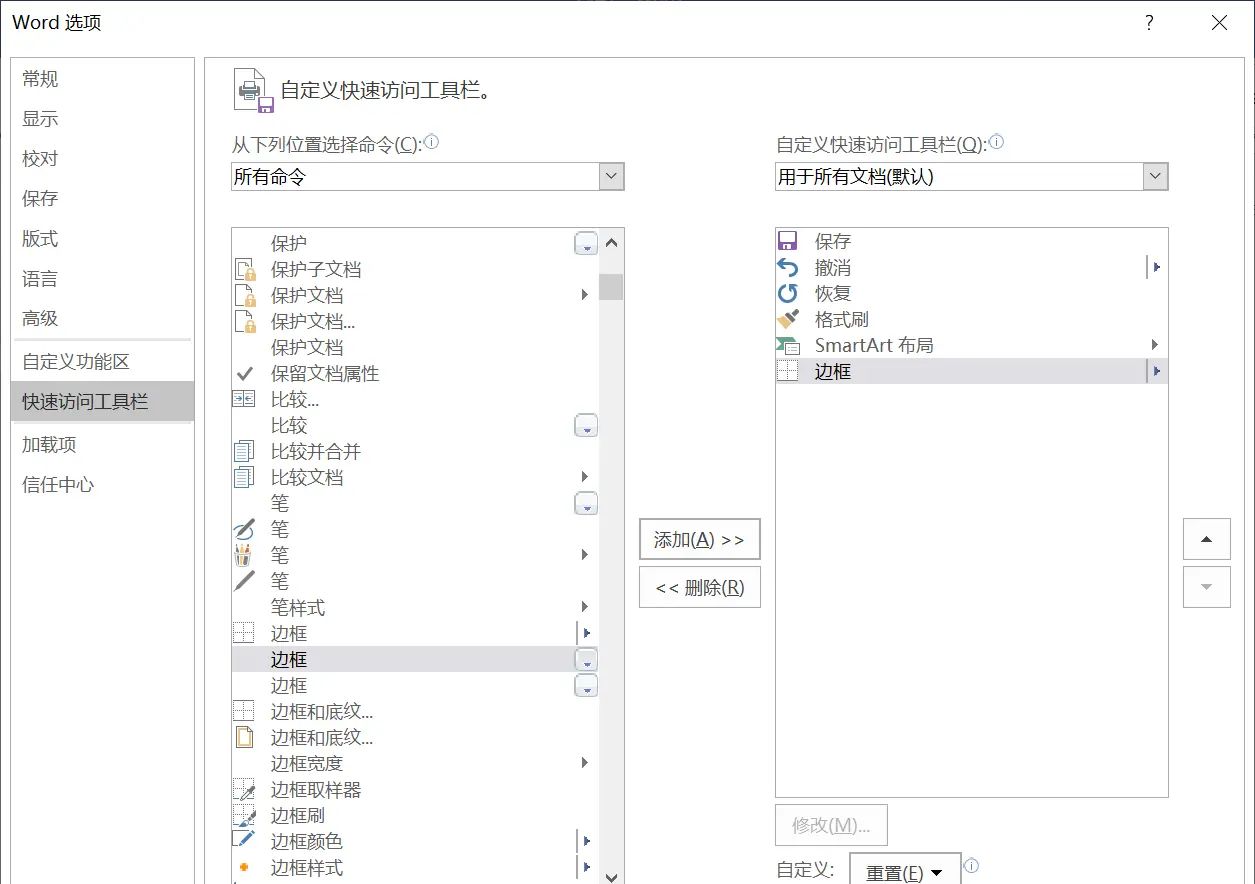The width and height of the screenshot is (1255, 884).
Task: Click the 格式刷 paintbrush icon
Action: [788, 319]
